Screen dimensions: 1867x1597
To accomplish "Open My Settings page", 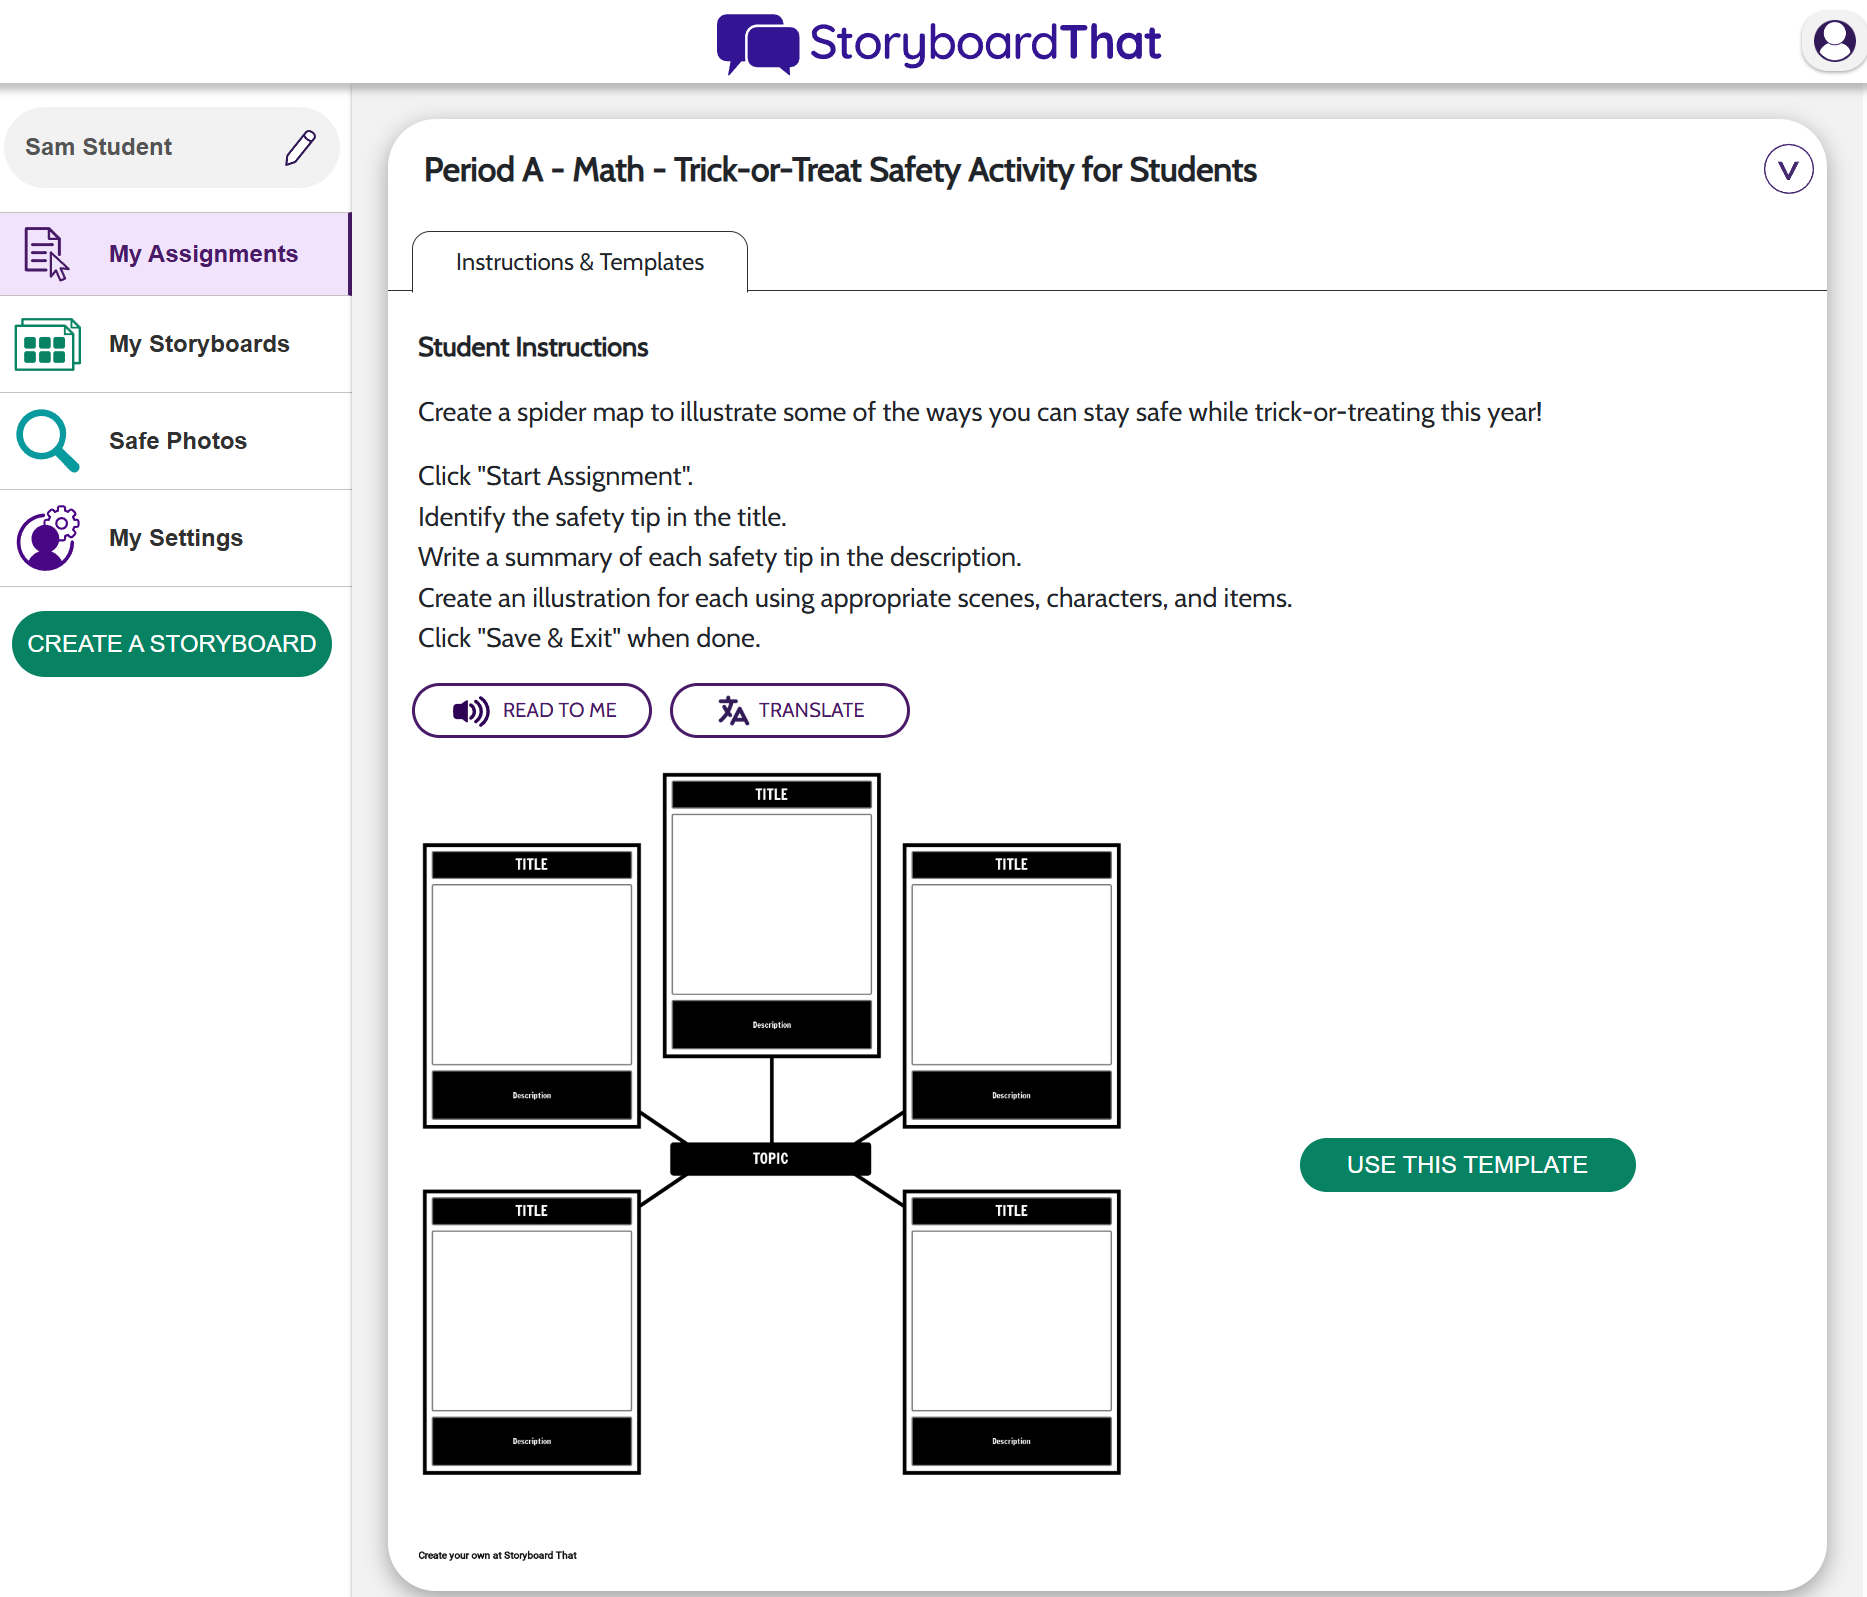I will (x=176, y=538).
